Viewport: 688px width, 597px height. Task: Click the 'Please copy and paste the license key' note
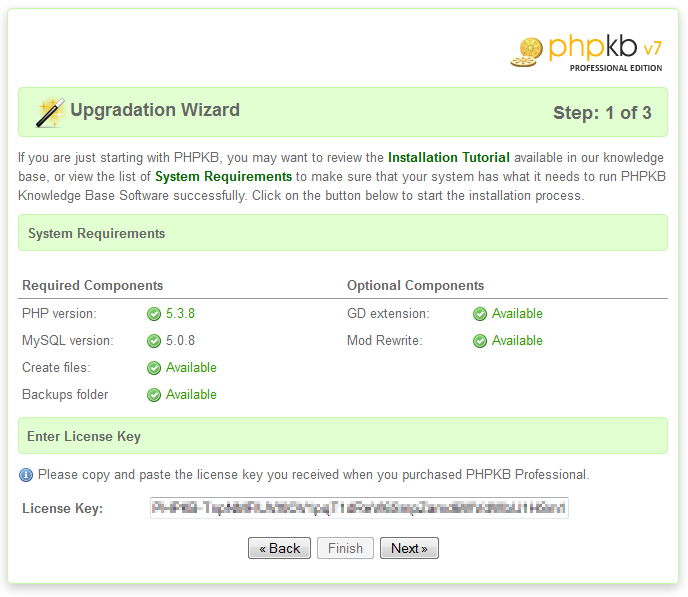314,475
